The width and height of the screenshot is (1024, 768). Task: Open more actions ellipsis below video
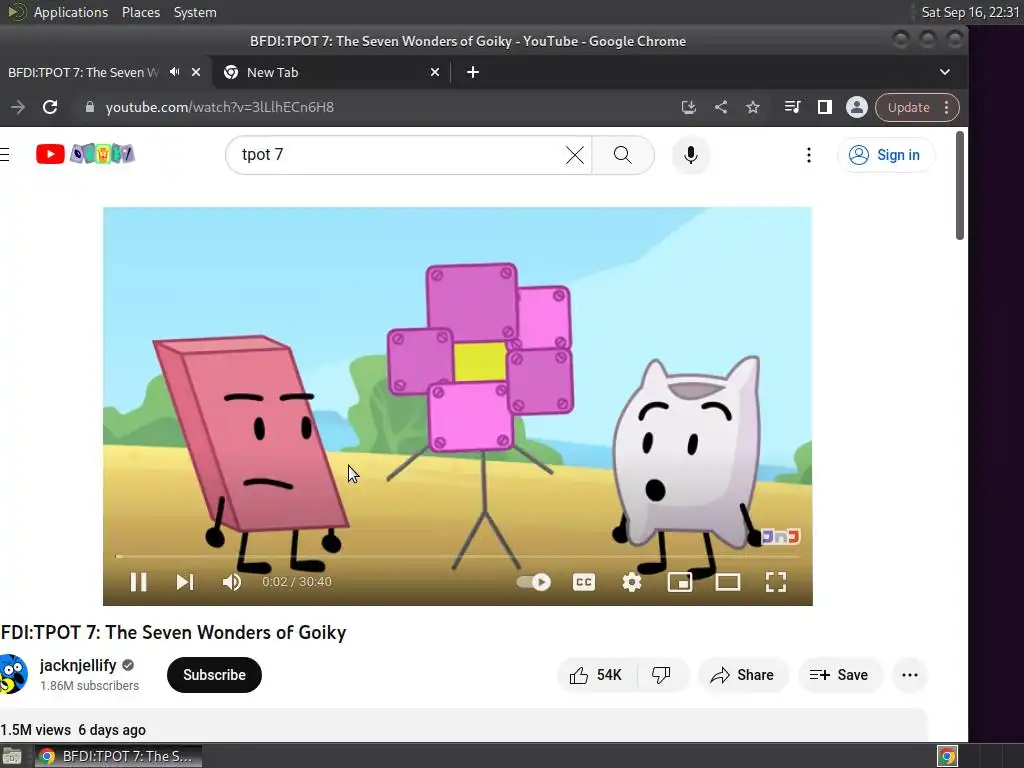(x=910, y=675)
